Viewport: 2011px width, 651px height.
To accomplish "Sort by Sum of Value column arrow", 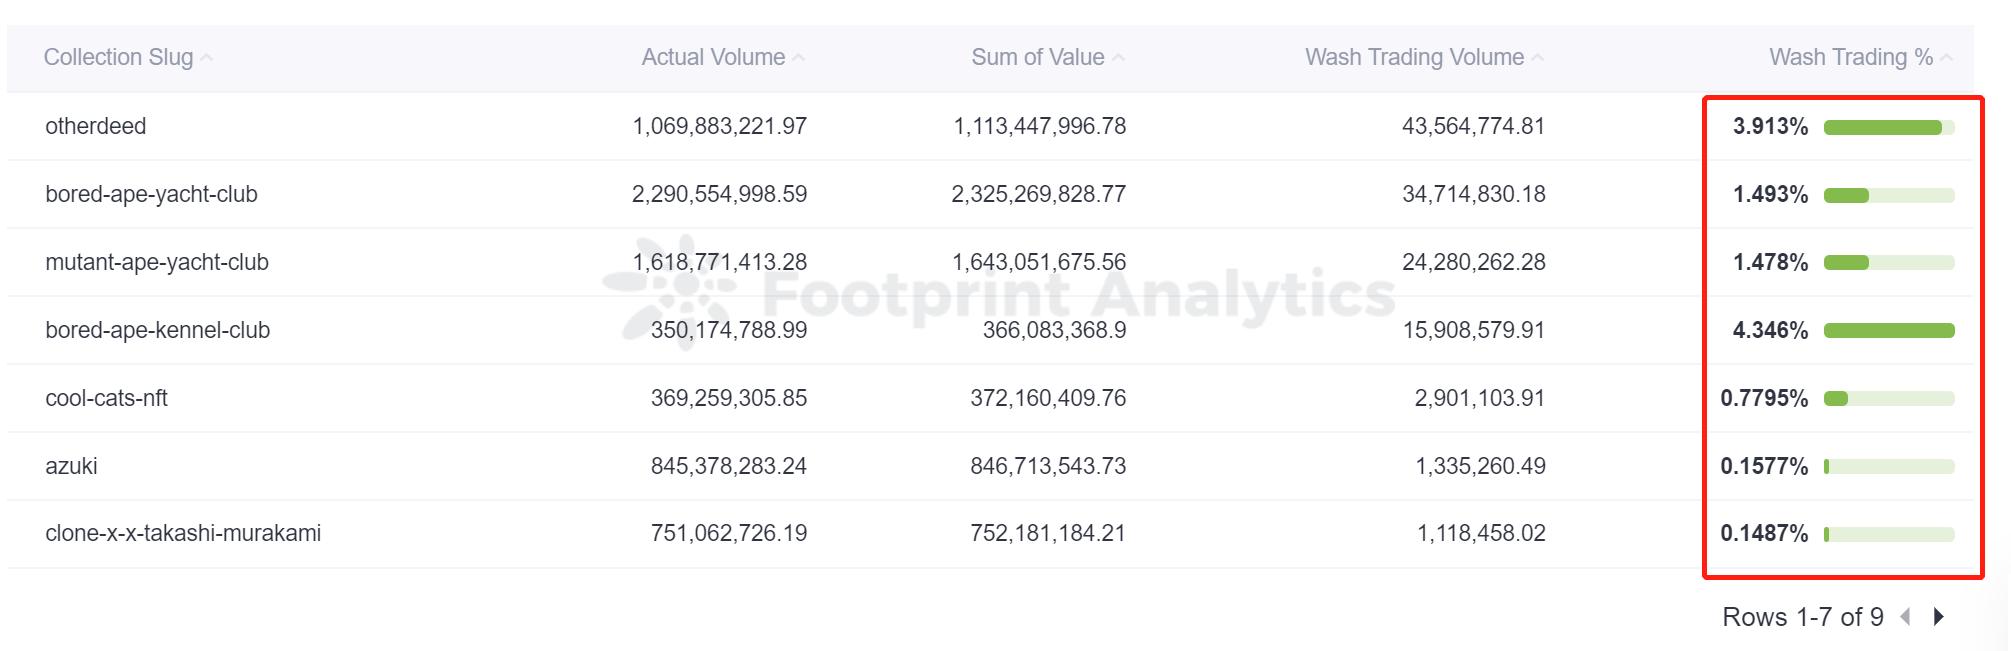I will pyautogui.click(x=1119, y=58).
